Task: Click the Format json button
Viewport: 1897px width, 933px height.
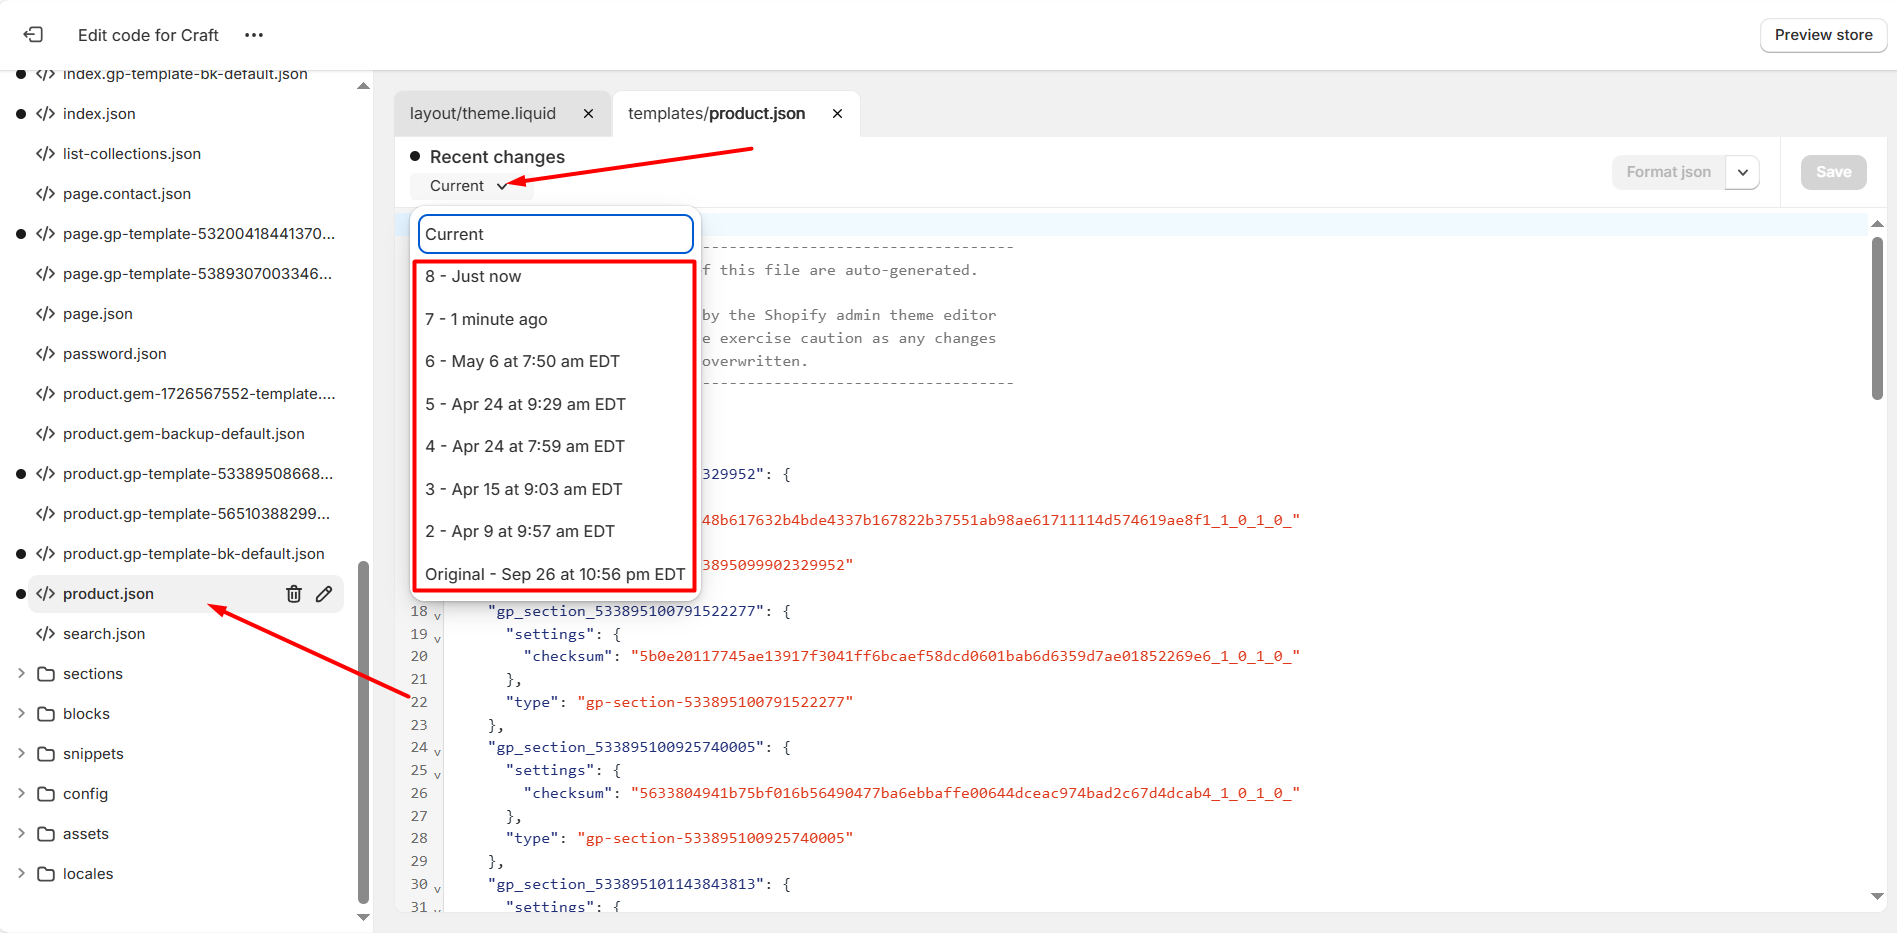Action: point(1668,172)
